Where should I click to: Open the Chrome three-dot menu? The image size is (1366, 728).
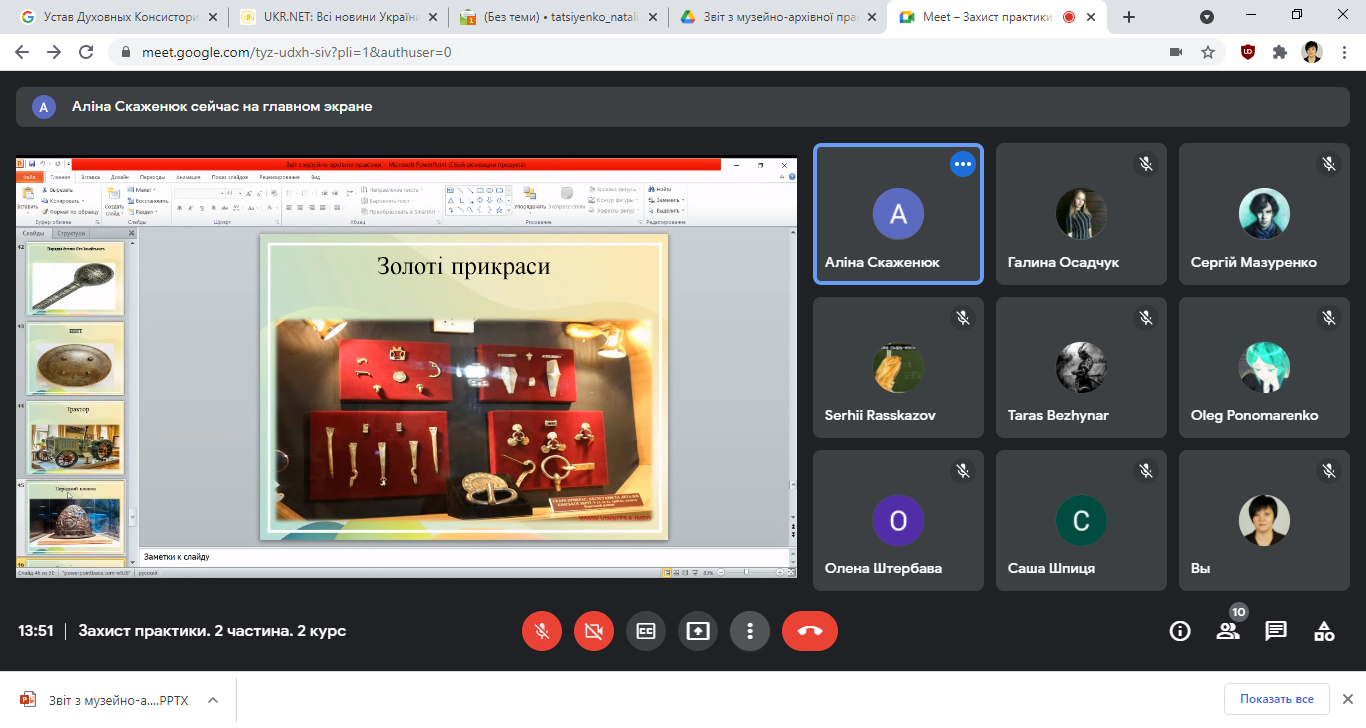1343,52
